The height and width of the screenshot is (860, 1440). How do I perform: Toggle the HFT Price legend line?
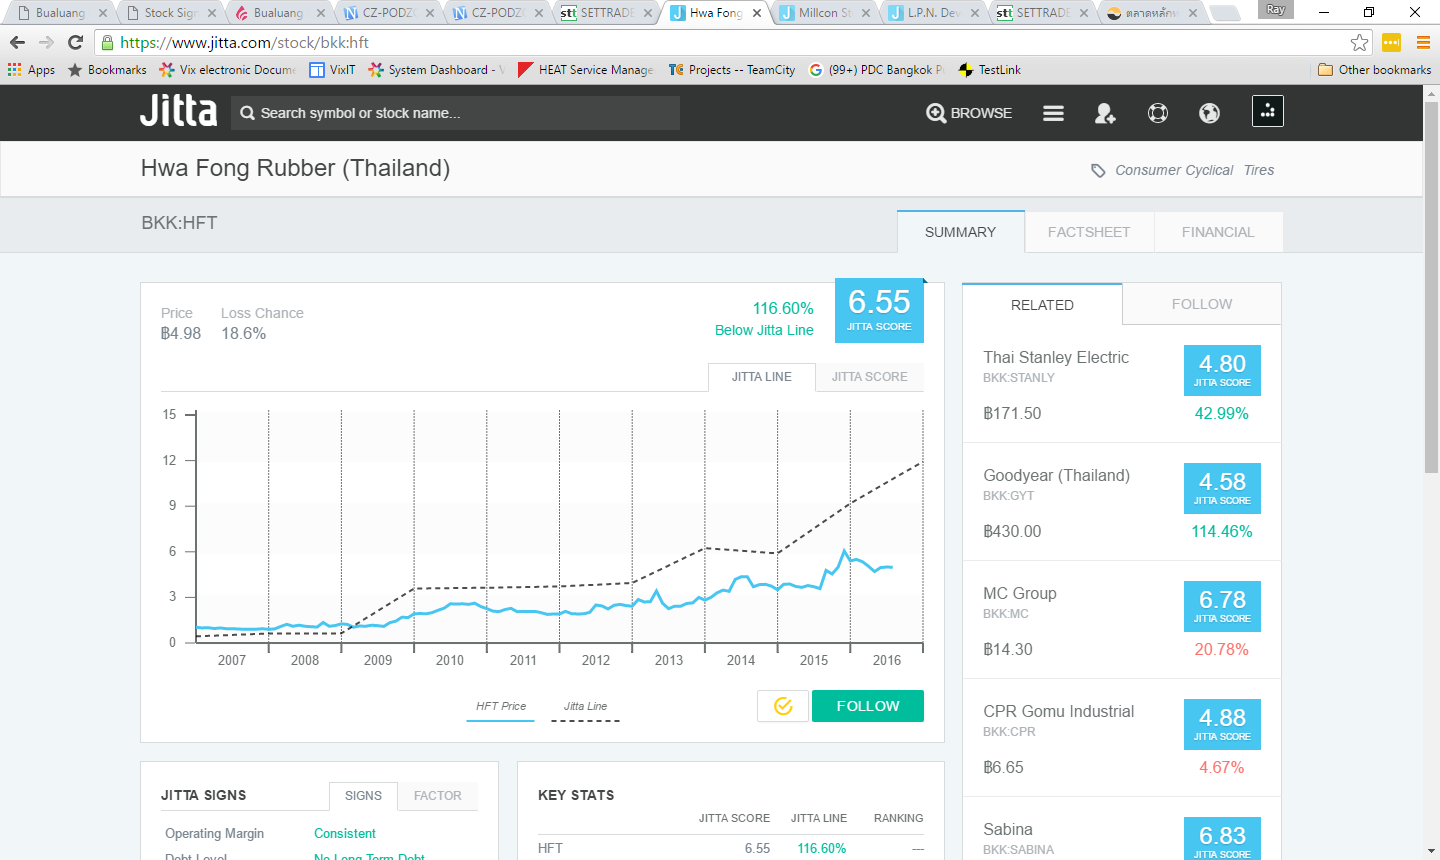click(x=501, y=708)
